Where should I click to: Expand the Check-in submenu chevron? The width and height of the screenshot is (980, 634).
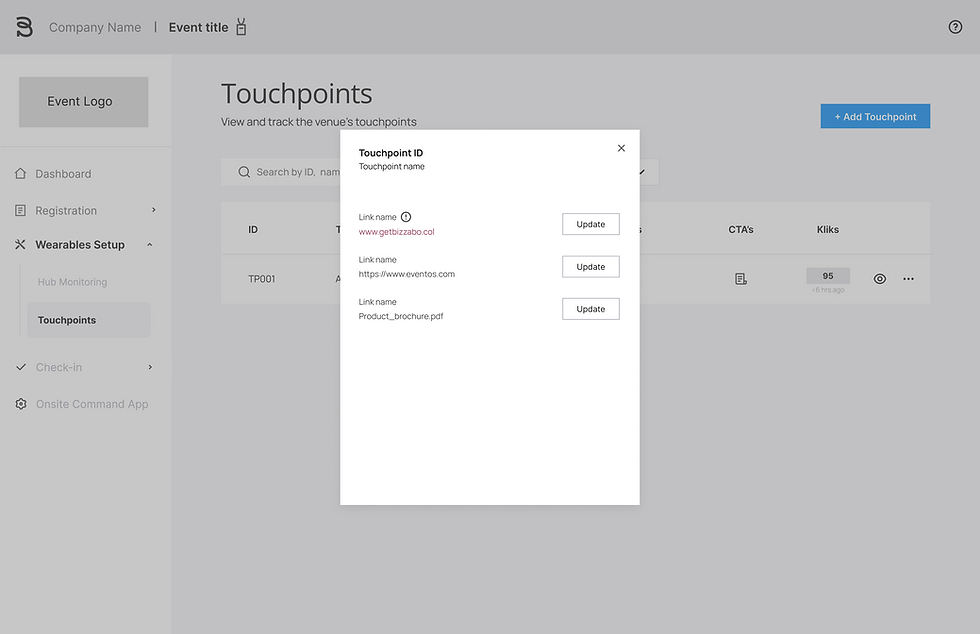(x=150, y=367)
